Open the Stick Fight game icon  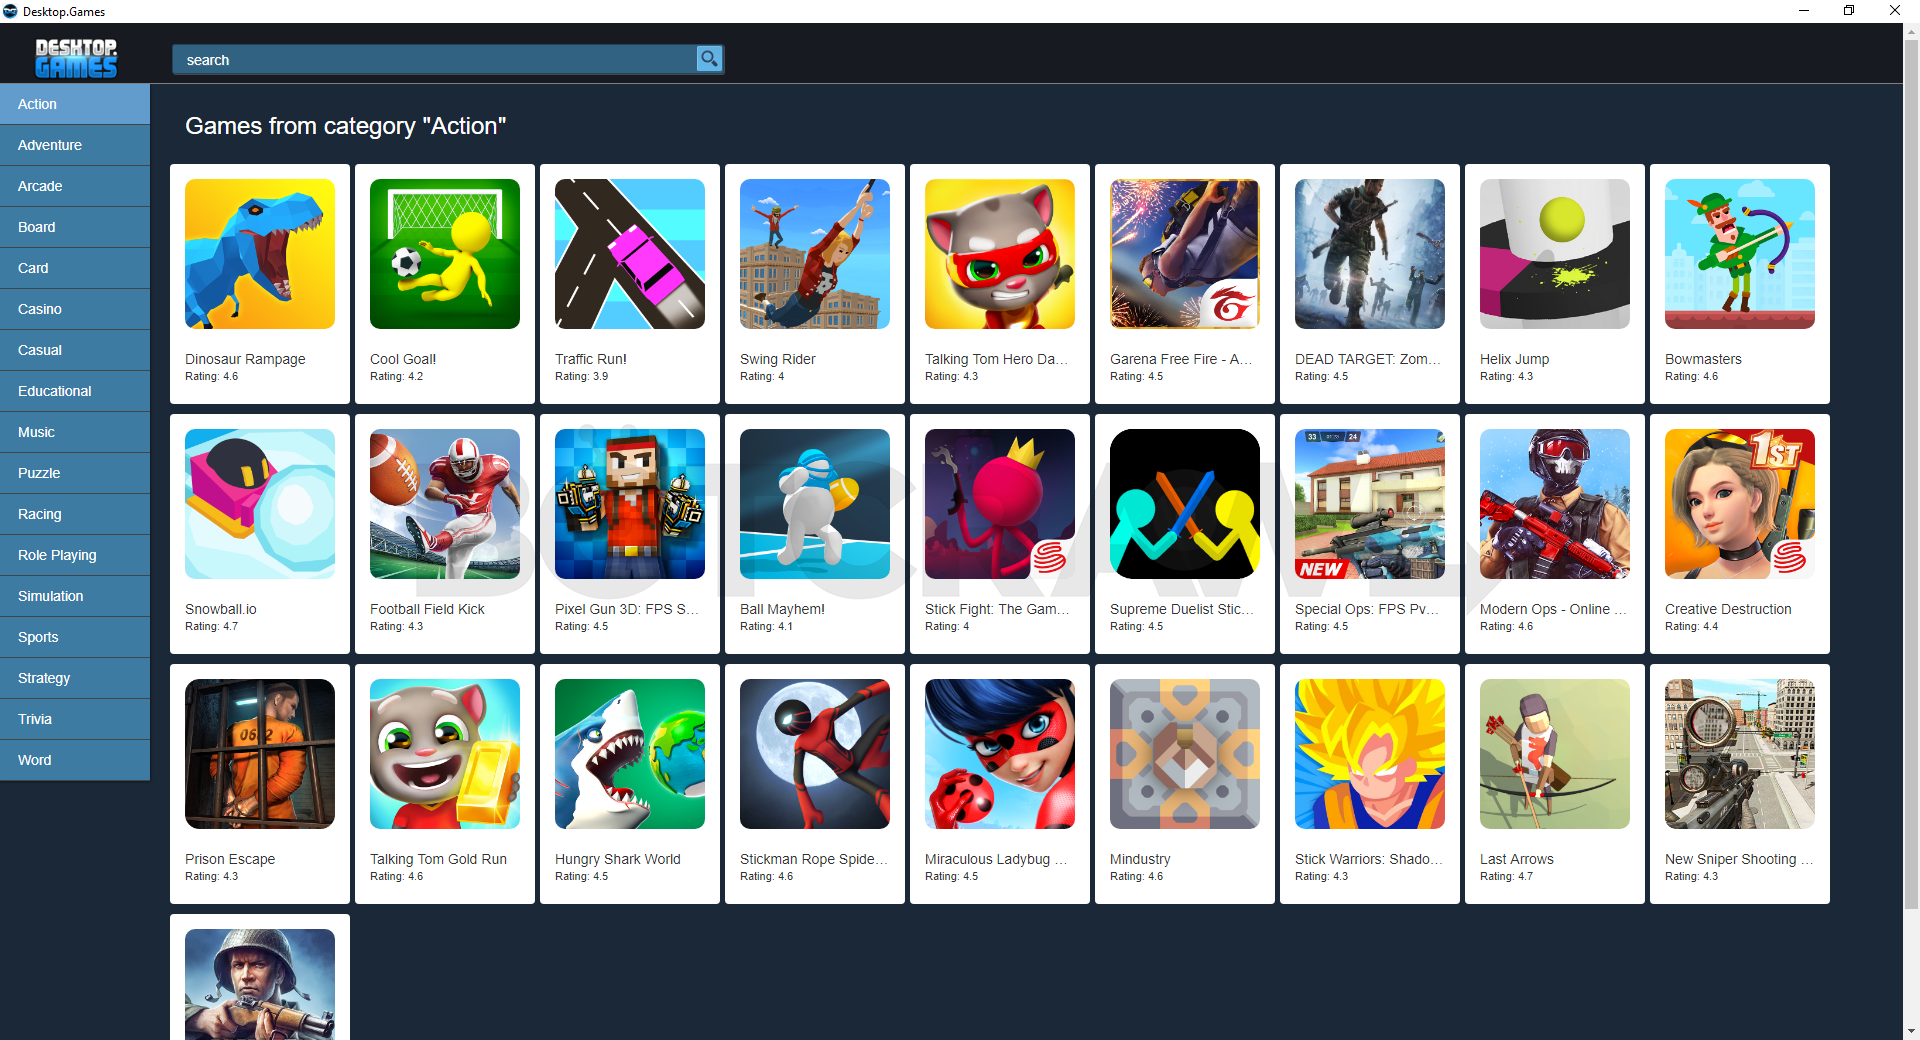pyautogui.click(x=1000, y=504)
